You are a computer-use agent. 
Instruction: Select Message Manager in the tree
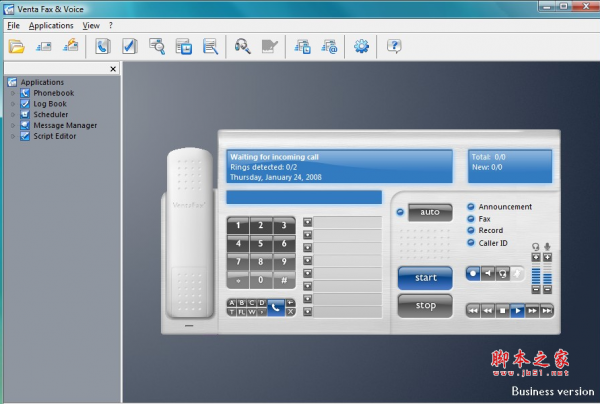tap(65, 125)
